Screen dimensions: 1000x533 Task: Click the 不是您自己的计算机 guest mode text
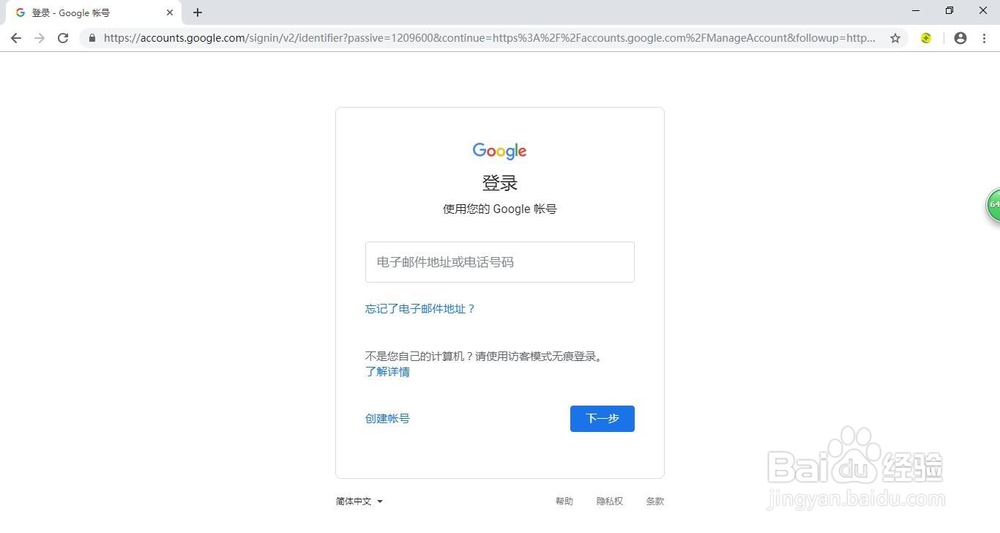click(483, 356)
